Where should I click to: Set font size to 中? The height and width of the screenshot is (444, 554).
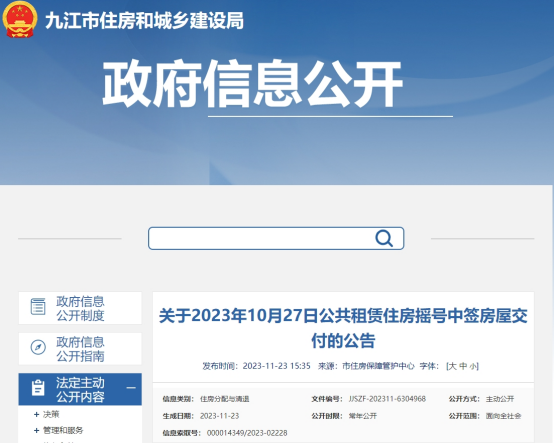pos(463,366)
